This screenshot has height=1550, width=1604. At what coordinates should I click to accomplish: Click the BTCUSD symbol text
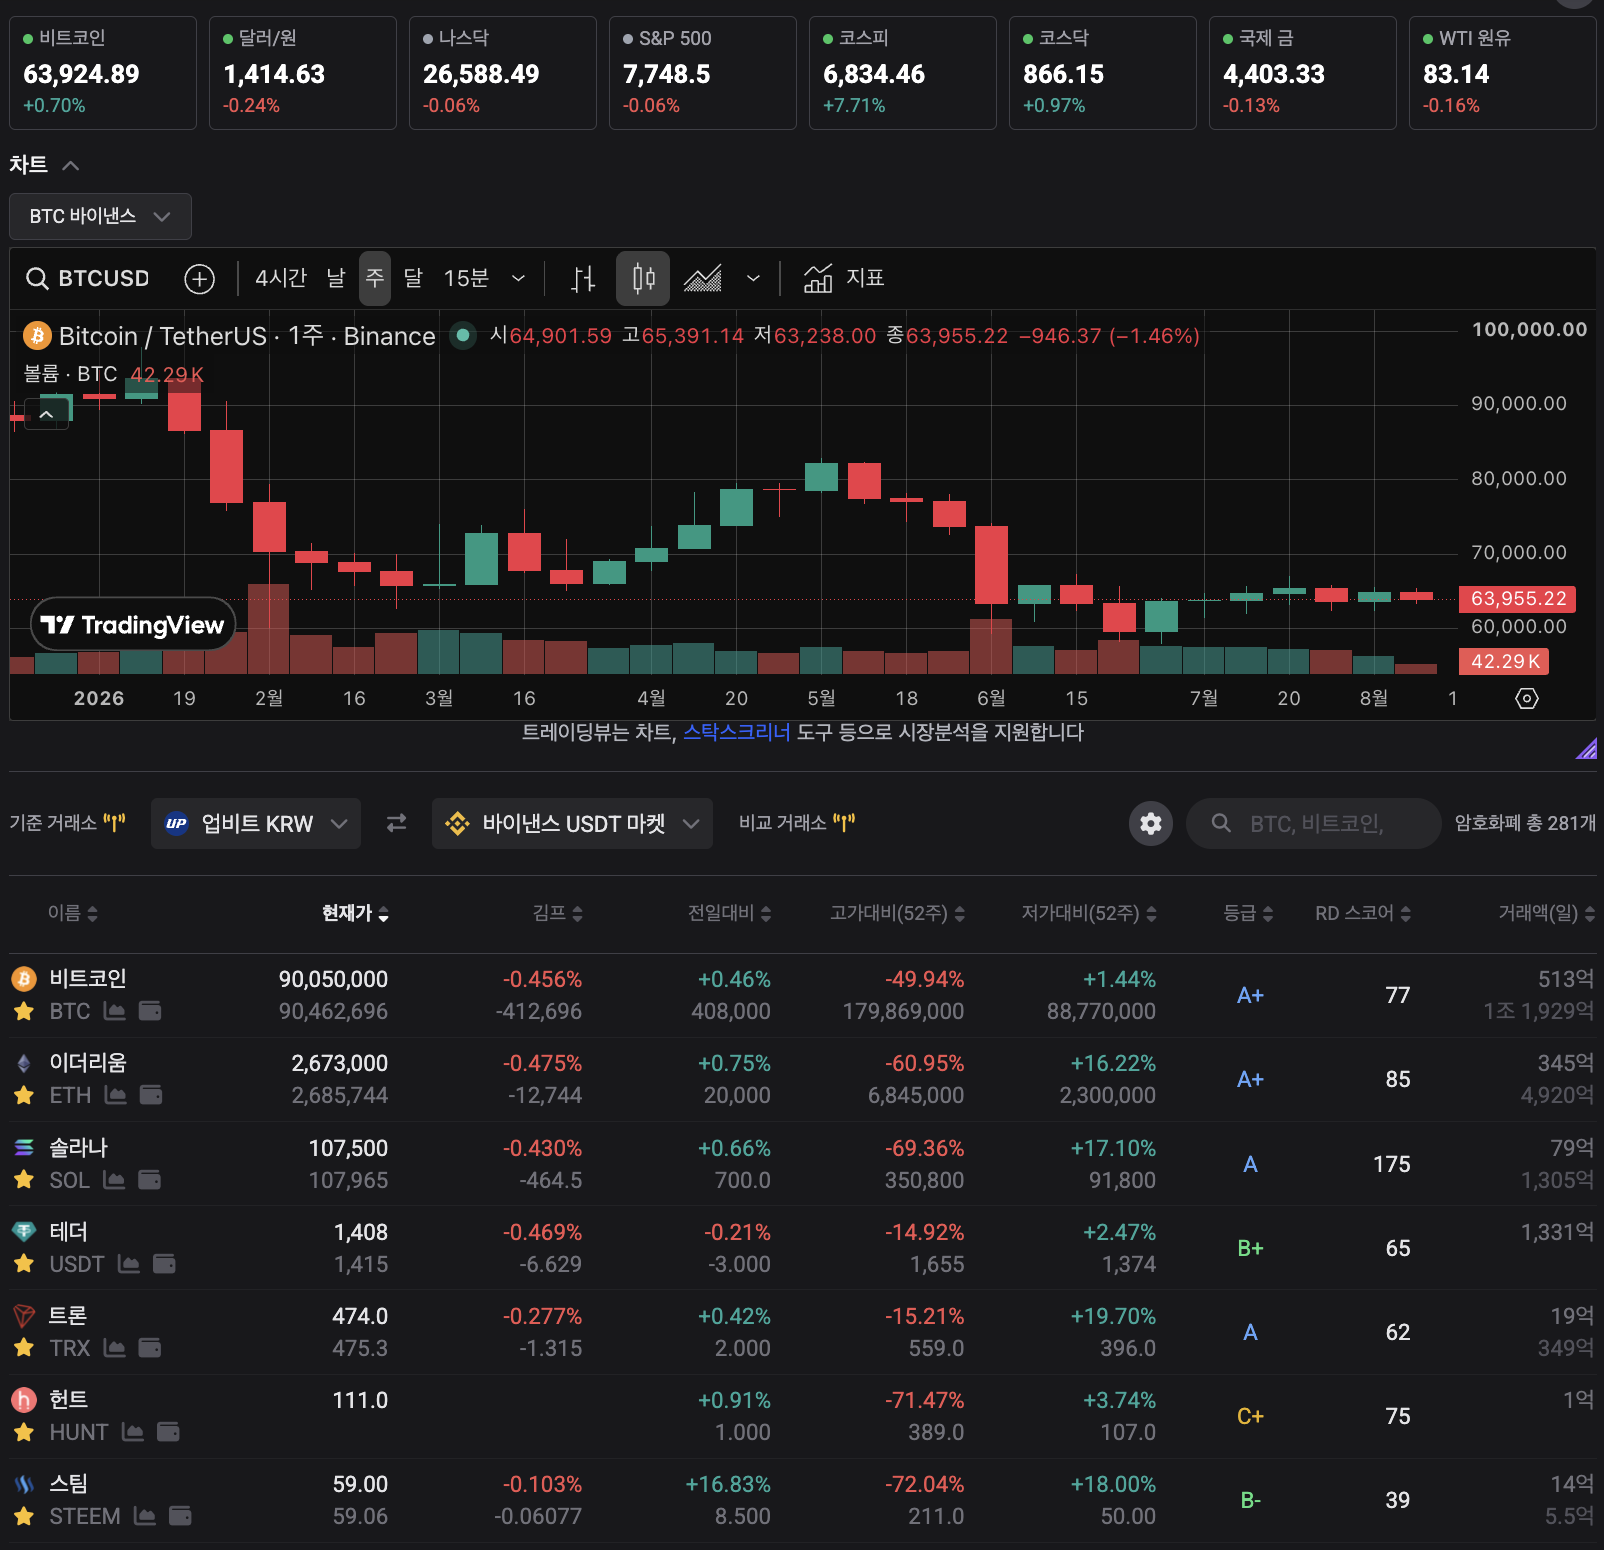(x=104, y=278)
